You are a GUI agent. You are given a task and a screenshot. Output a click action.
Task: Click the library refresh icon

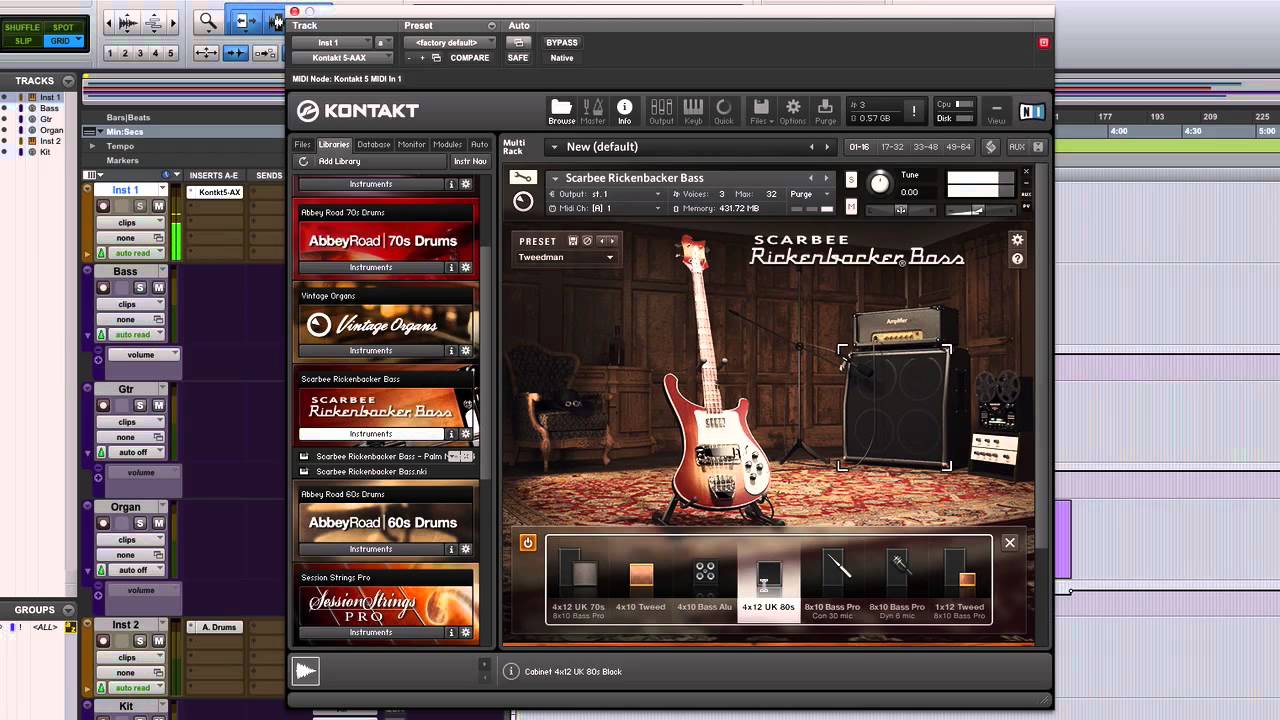point(303,161)
